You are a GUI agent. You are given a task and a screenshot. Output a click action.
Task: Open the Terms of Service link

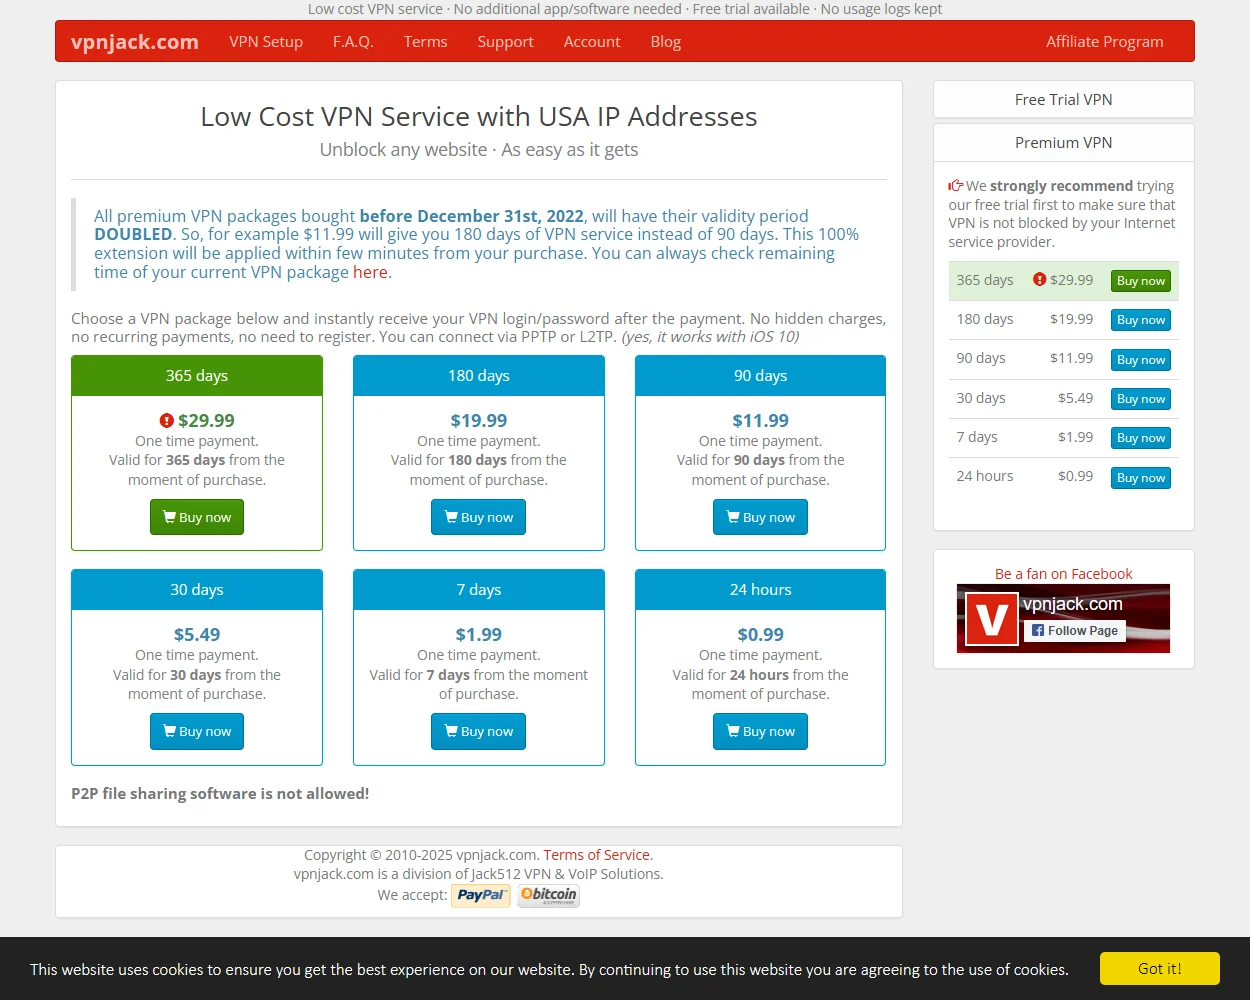[x=596, y=855]
